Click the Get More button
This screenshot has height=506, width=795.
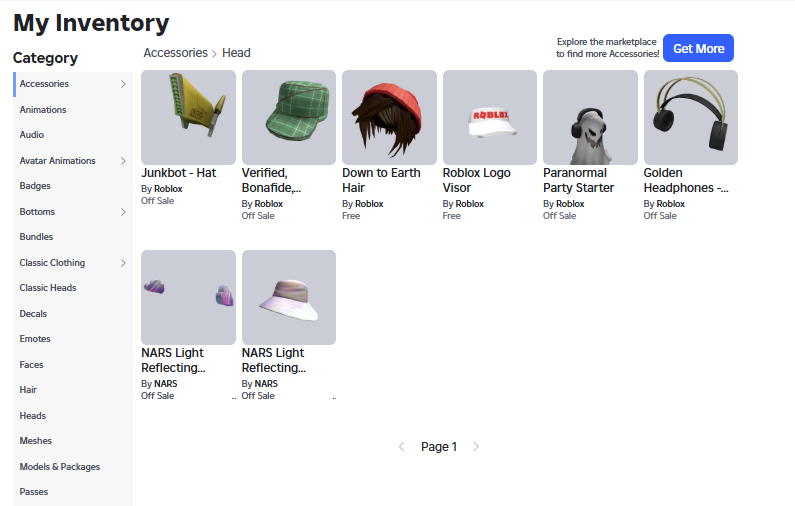click(698, 48)
